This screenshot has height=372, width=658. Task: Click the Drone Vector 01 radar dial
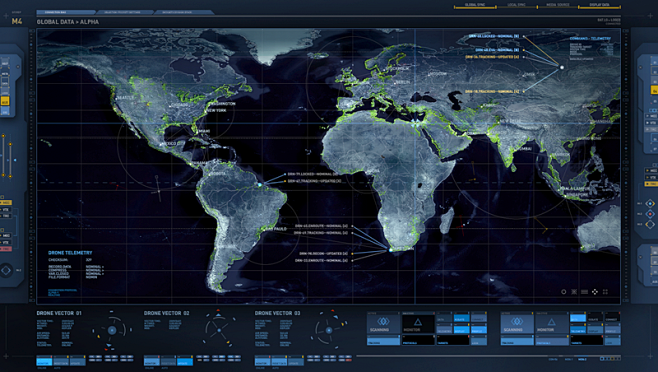click(112, 330)
